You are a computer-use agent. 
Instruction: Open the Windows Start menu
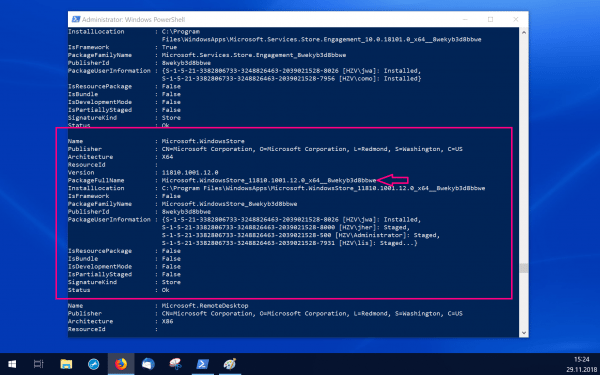12,364
